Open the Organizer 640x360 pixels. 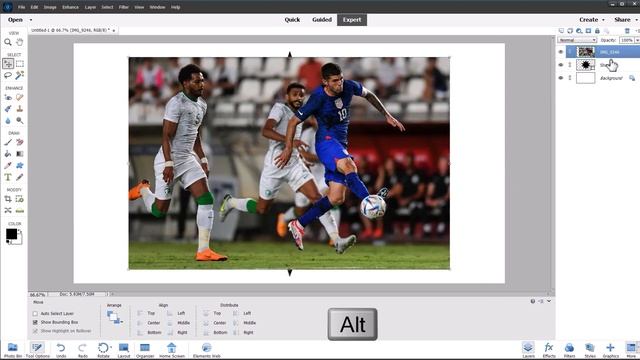tap(145, 350)
